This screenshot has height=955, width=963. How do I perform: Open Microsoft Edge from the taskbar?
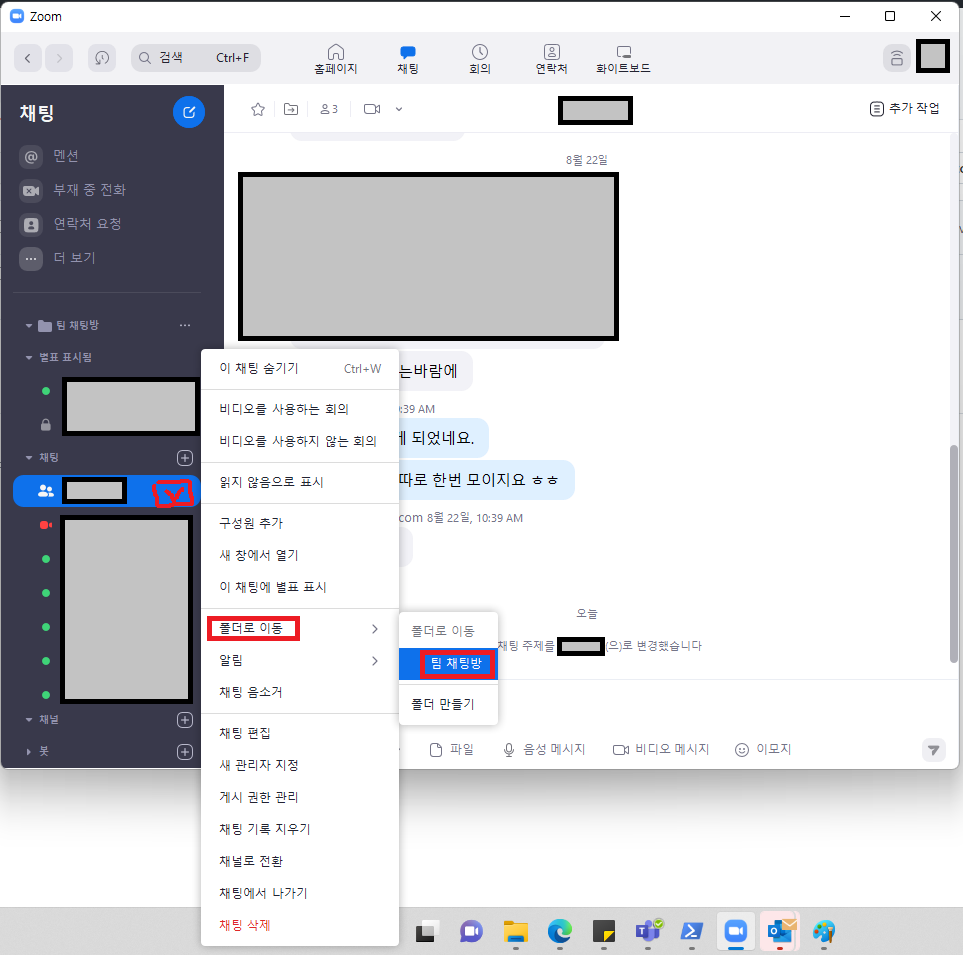coord(559,932)
